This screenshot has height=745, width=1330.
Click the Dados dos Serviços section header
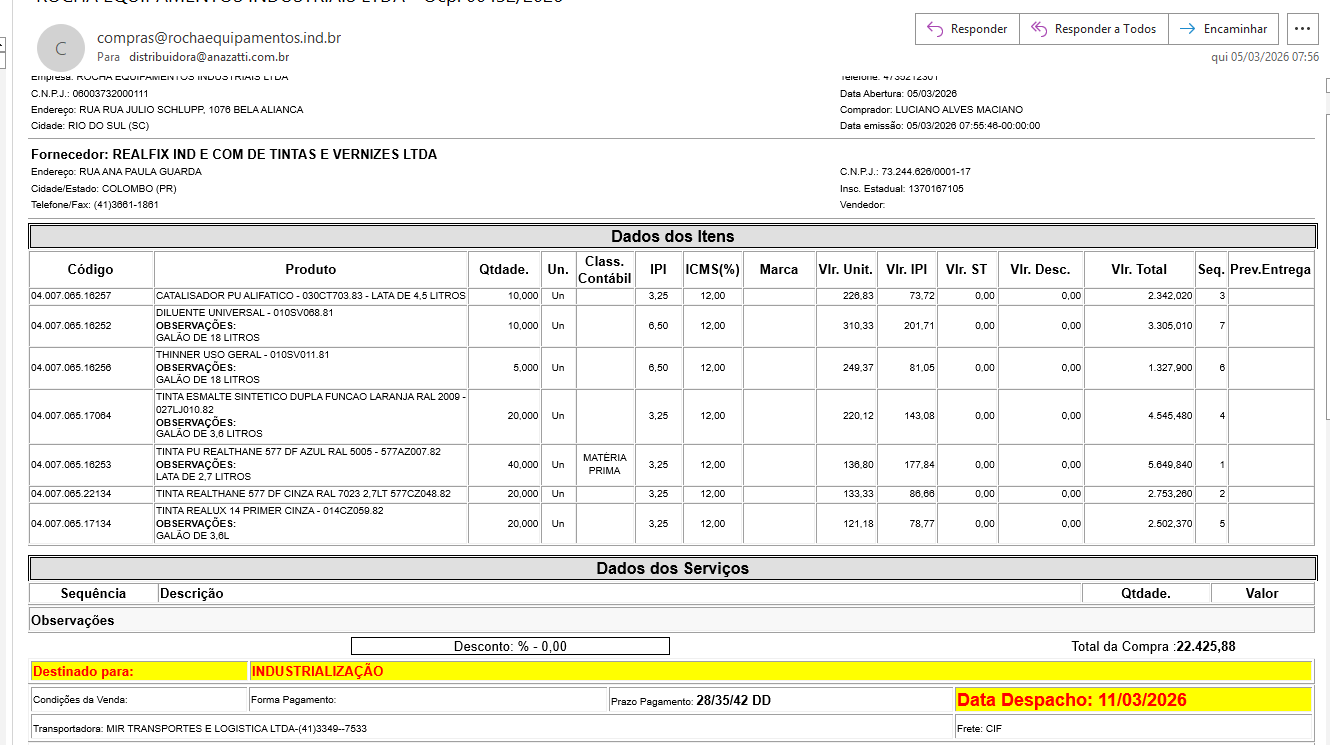[x=672, y=568]
